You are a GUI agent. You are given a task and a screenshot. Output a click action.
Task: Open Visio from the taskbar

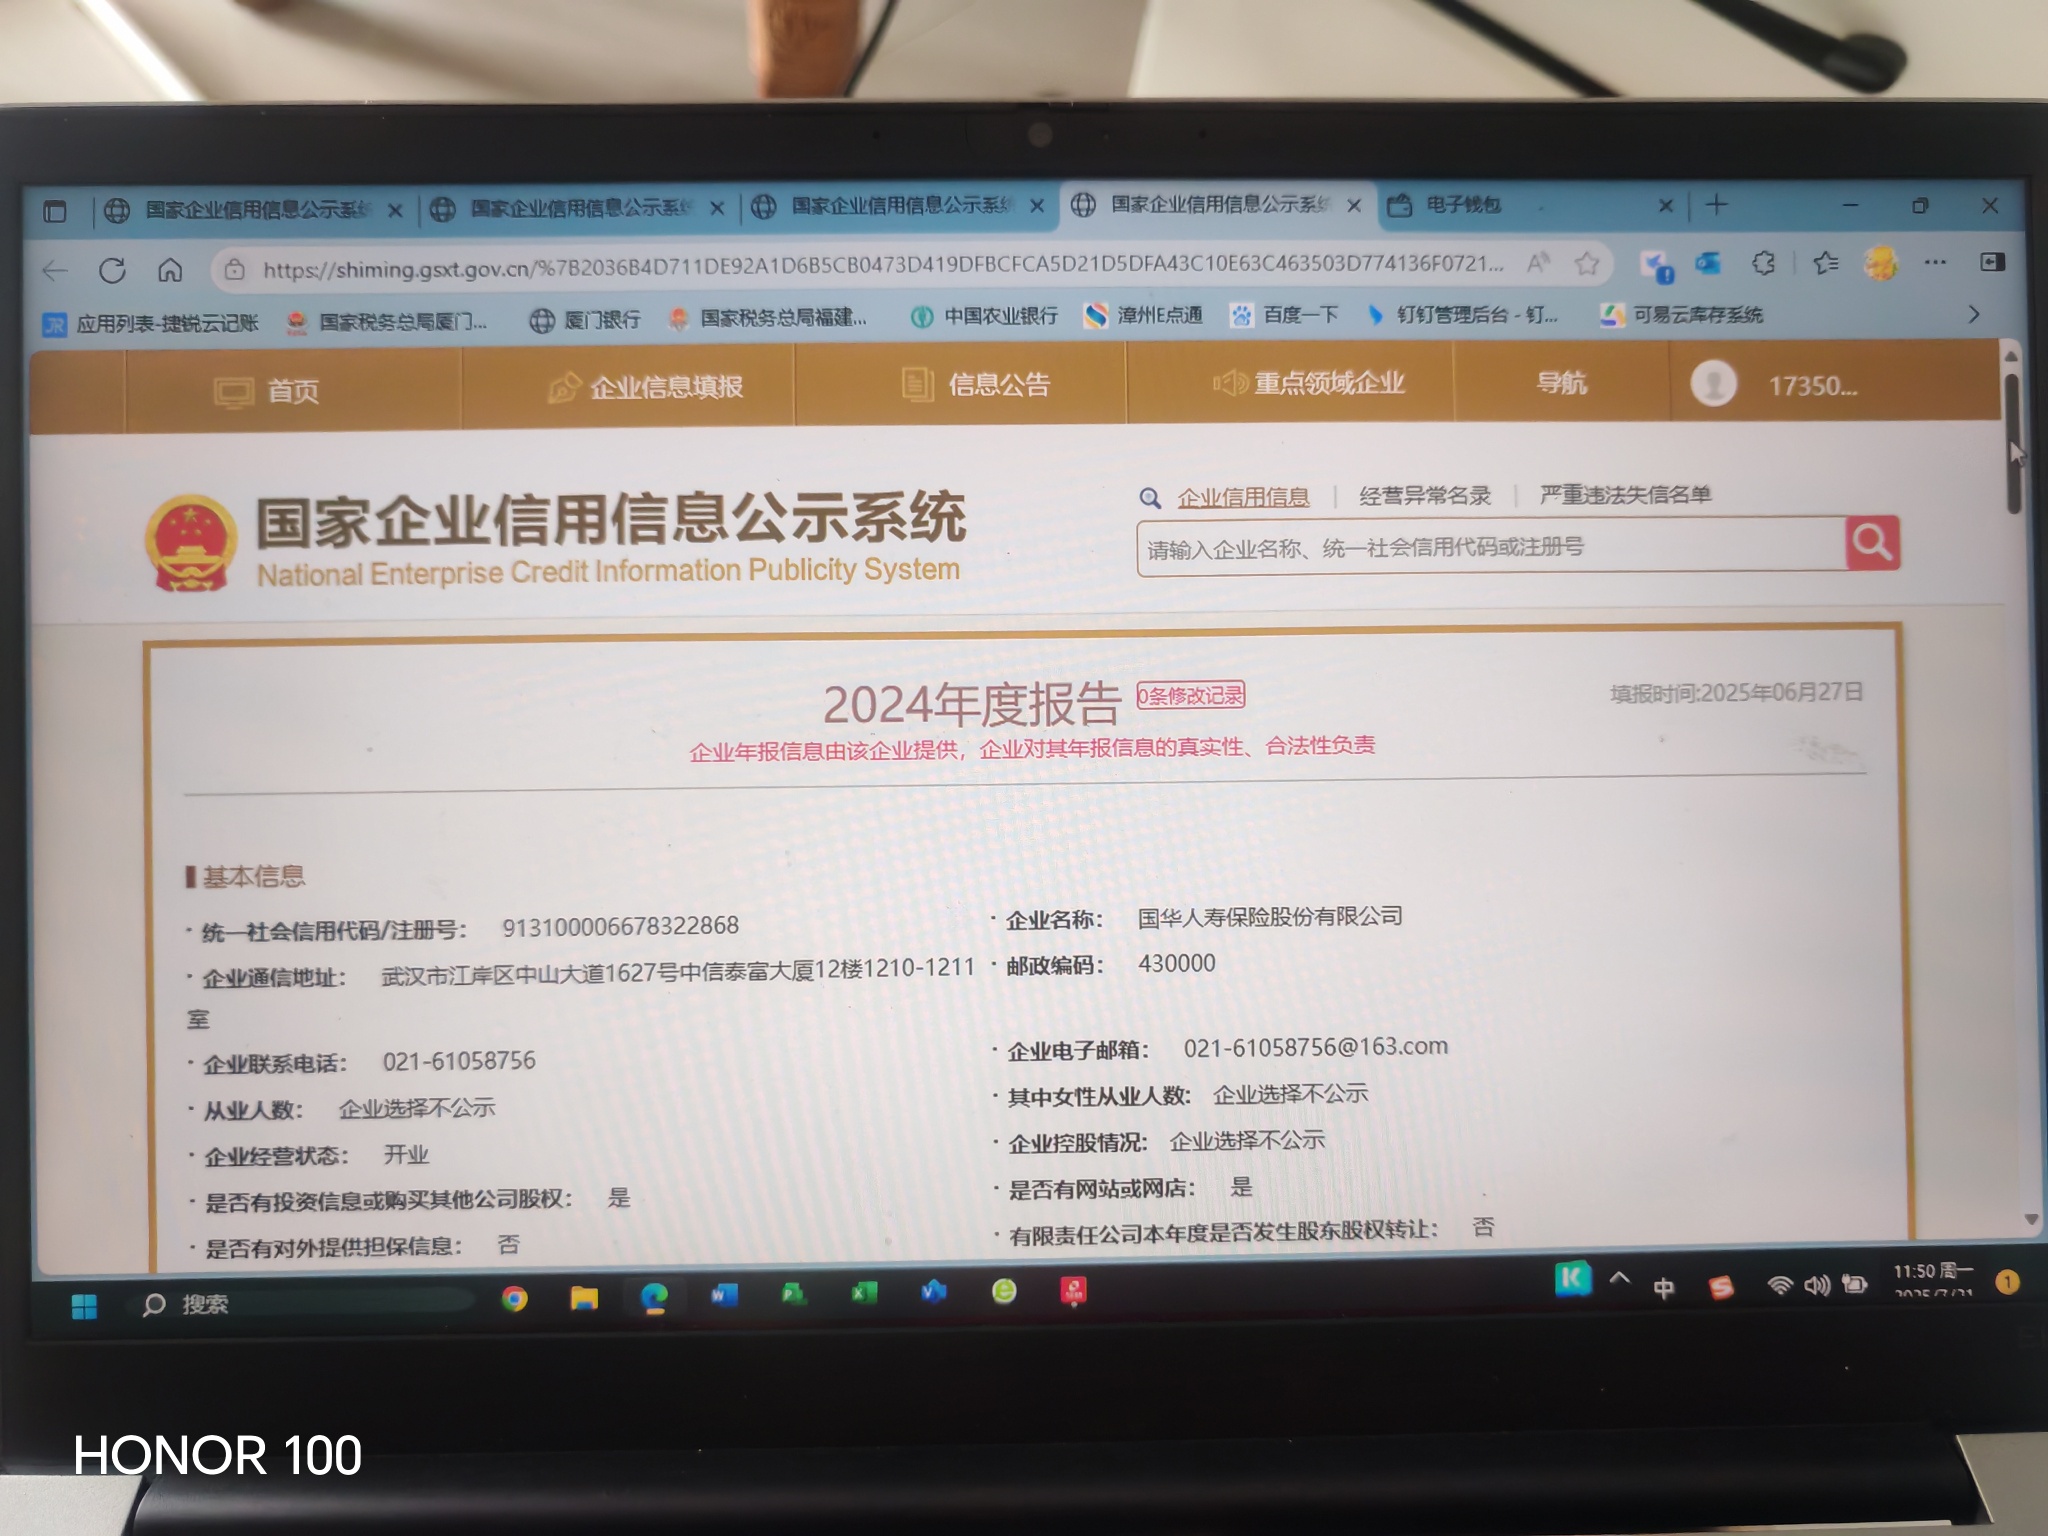[x=934, y=1292]
